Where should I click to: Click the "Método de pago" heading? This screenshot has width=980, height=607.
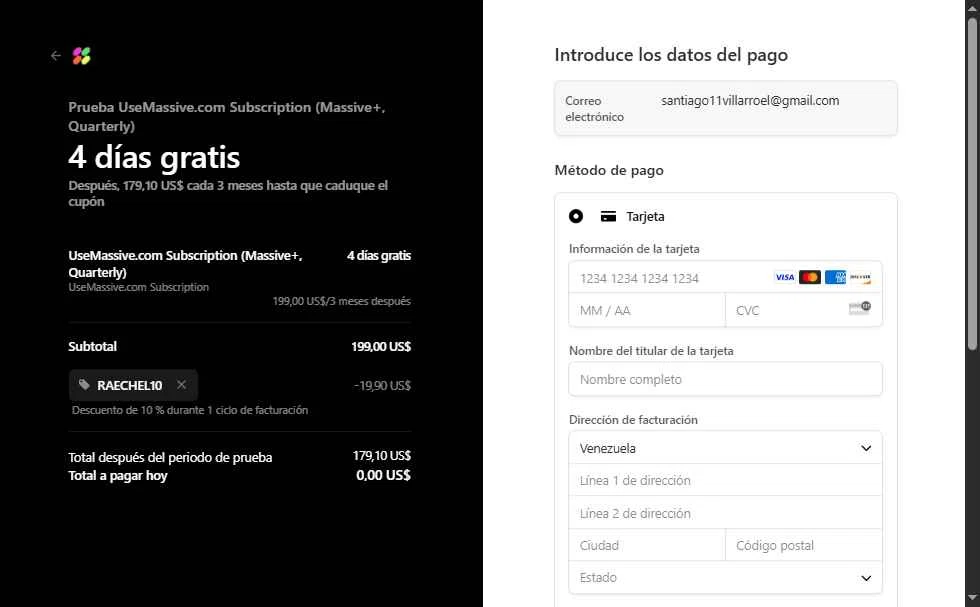pos(609,170)
